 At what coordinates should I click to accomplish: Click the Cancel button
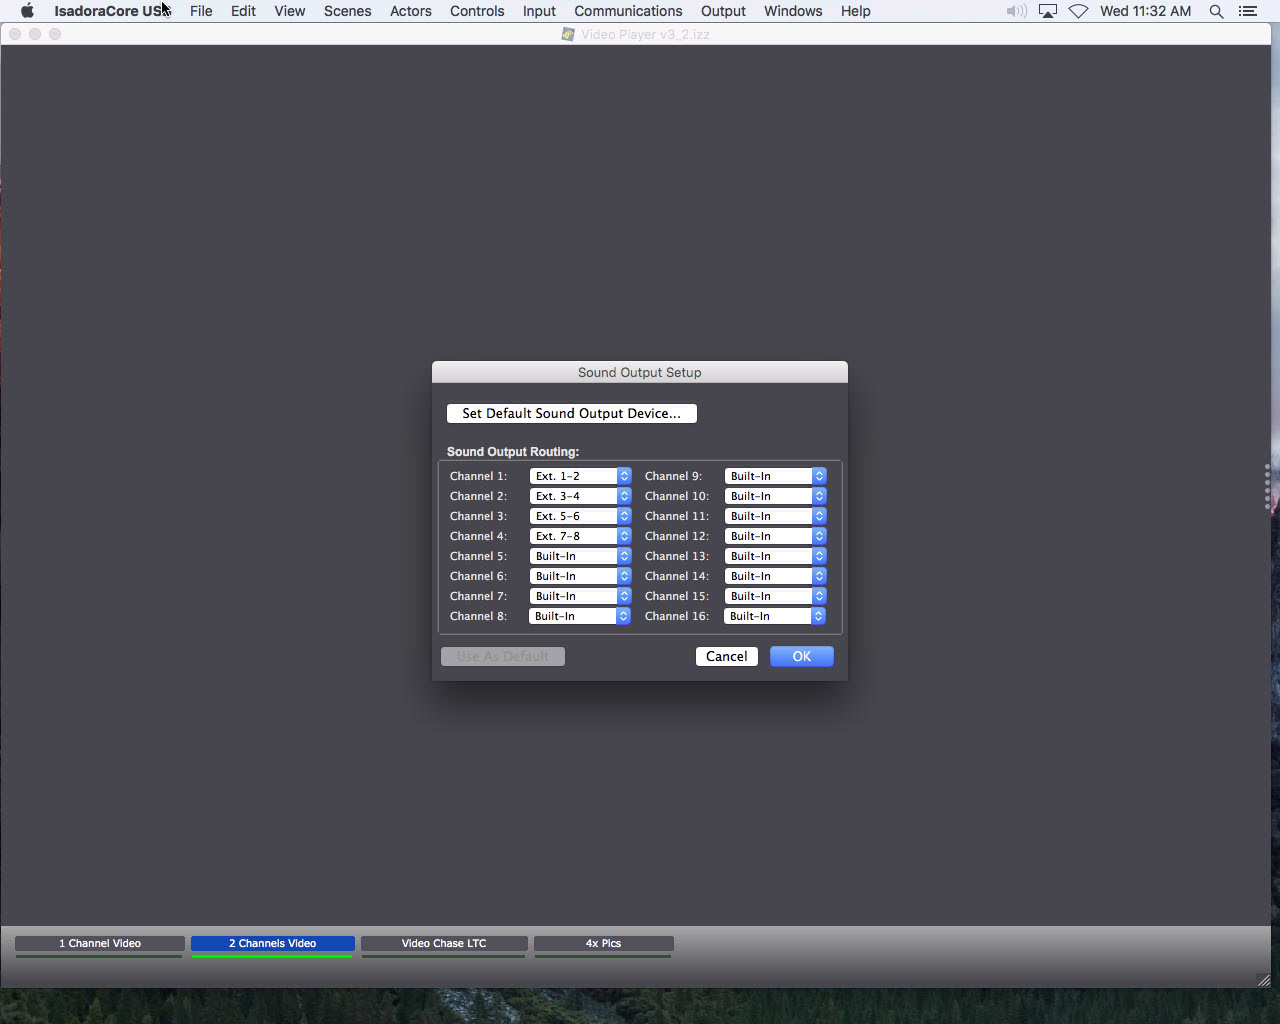click(726, 656)
